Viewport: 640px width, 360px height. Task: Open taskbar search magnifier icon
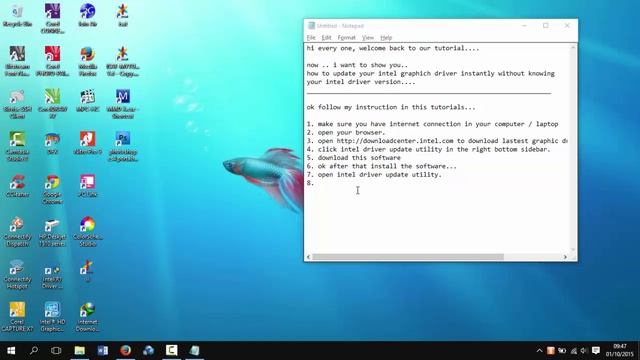tap(34, 351)
